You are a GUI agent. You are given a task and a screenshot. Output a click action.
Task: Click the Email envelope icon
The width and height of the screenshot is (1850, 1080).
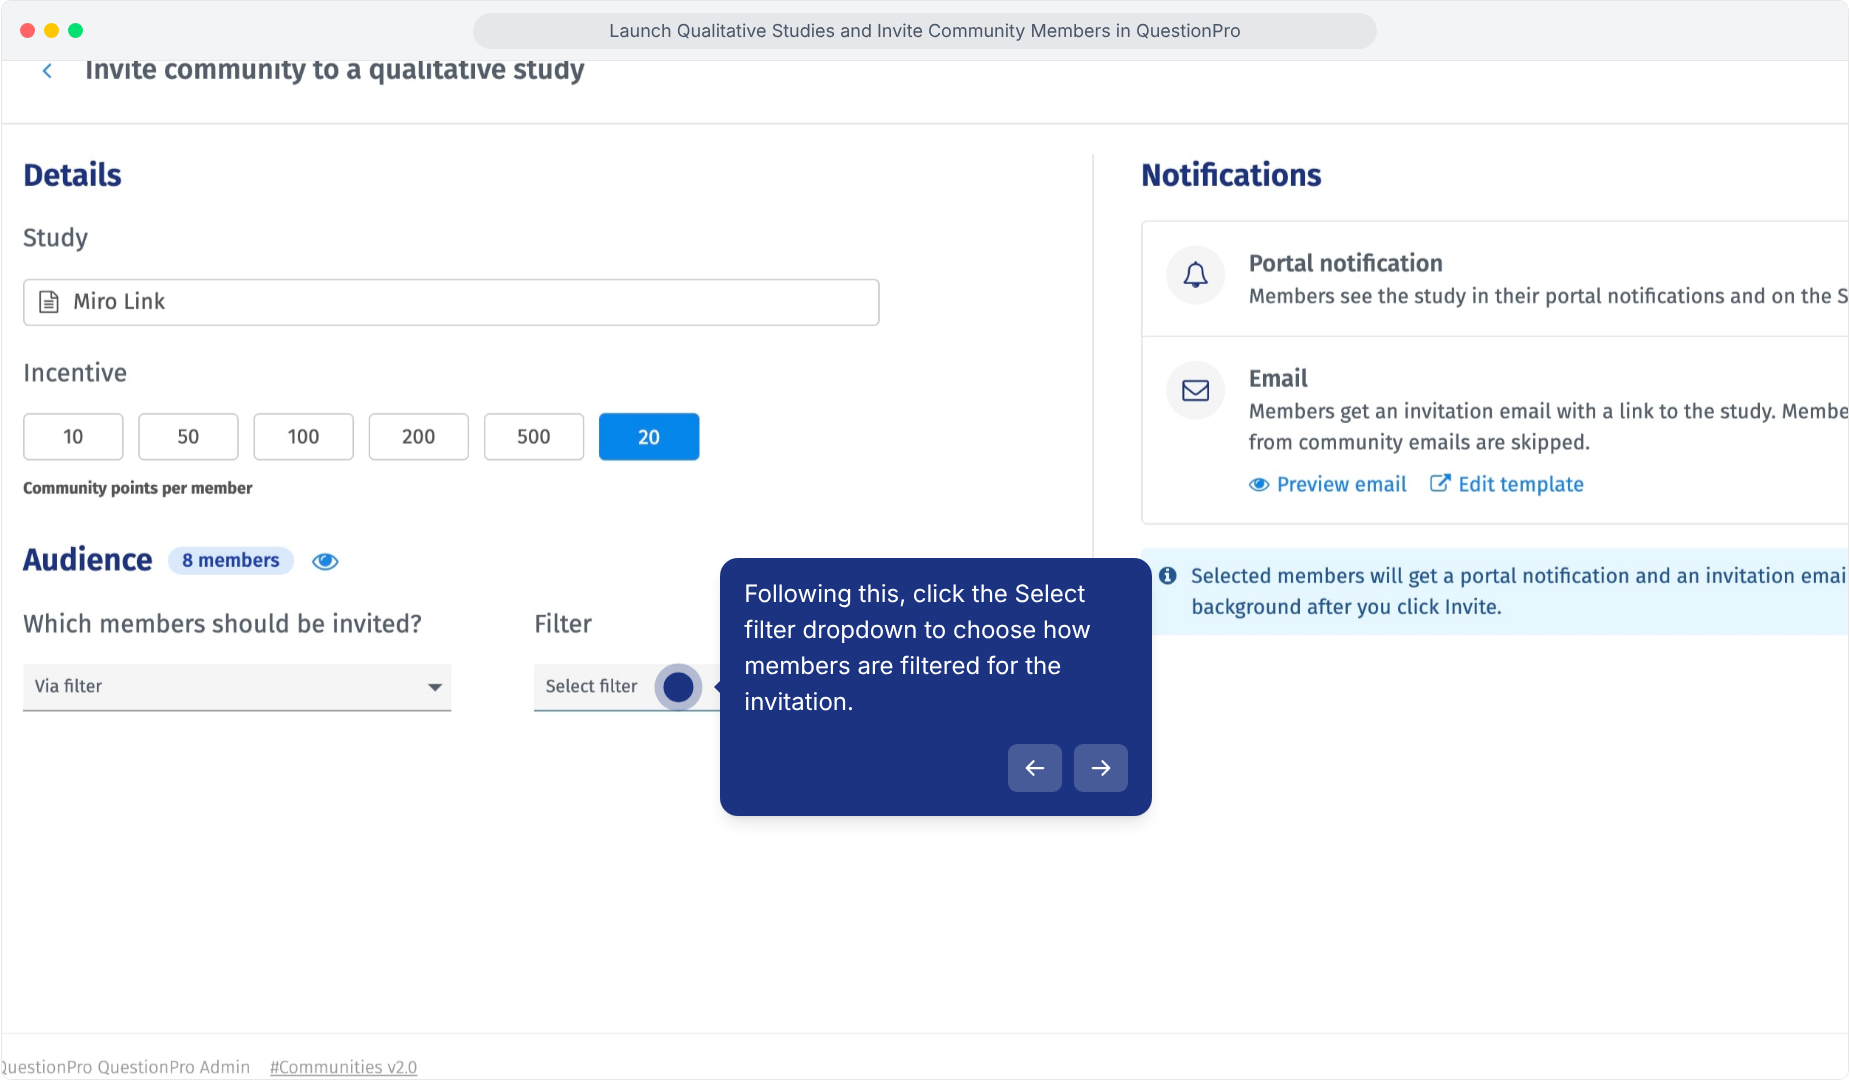pos(1195,390)
